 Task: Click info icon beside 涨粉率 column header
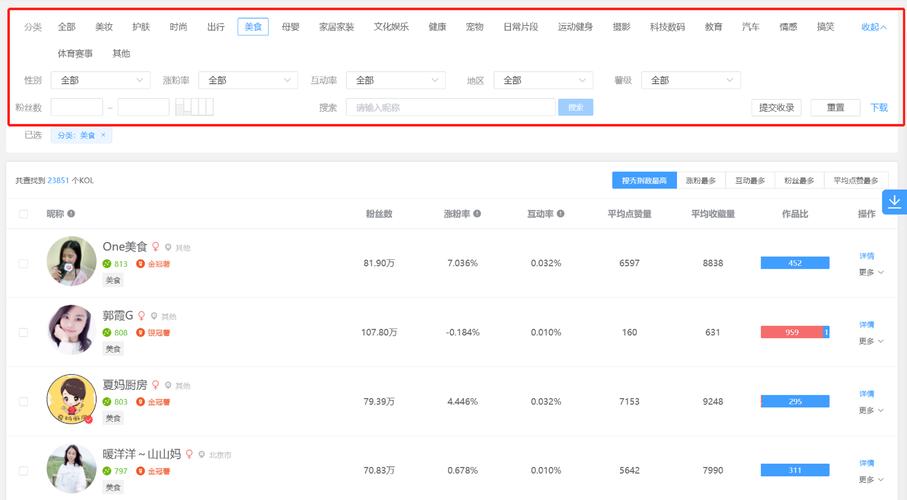[x=477, y=214]
